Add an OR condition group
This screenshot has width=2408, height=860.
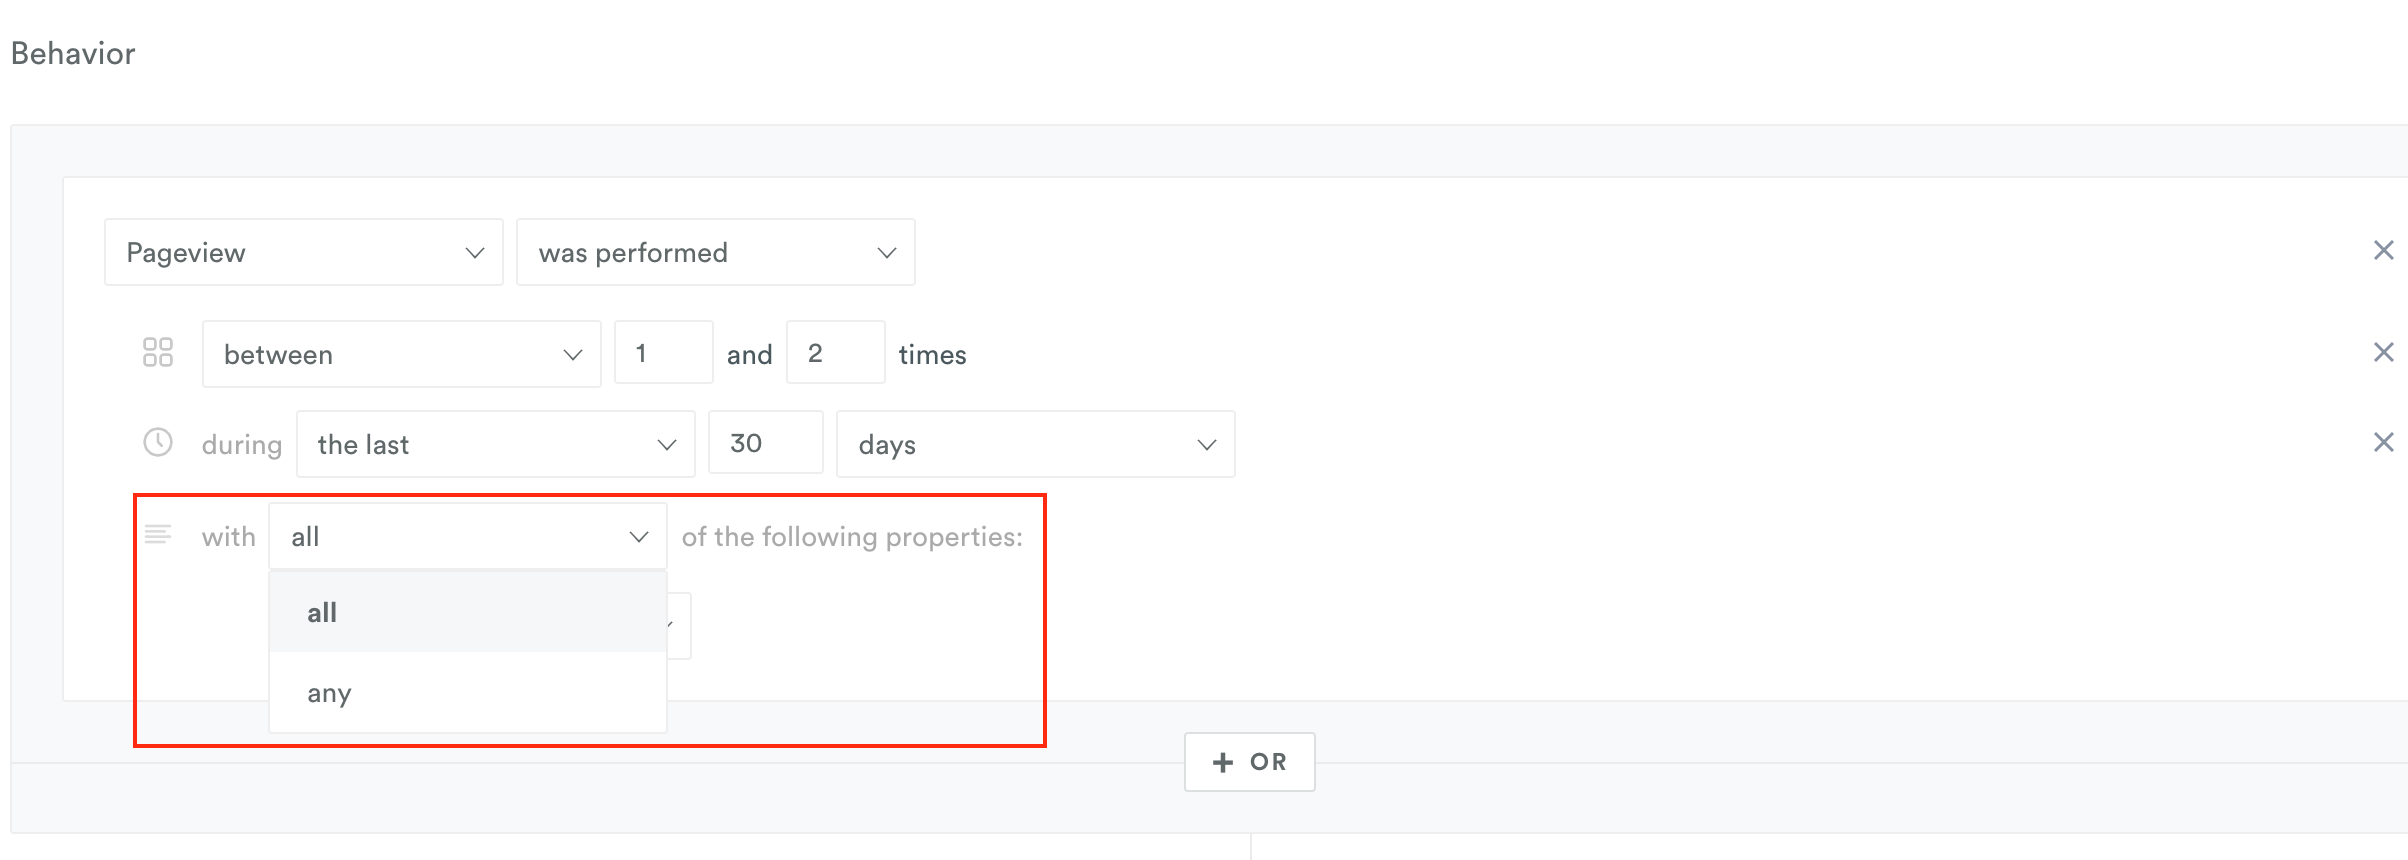[1250, 762]
